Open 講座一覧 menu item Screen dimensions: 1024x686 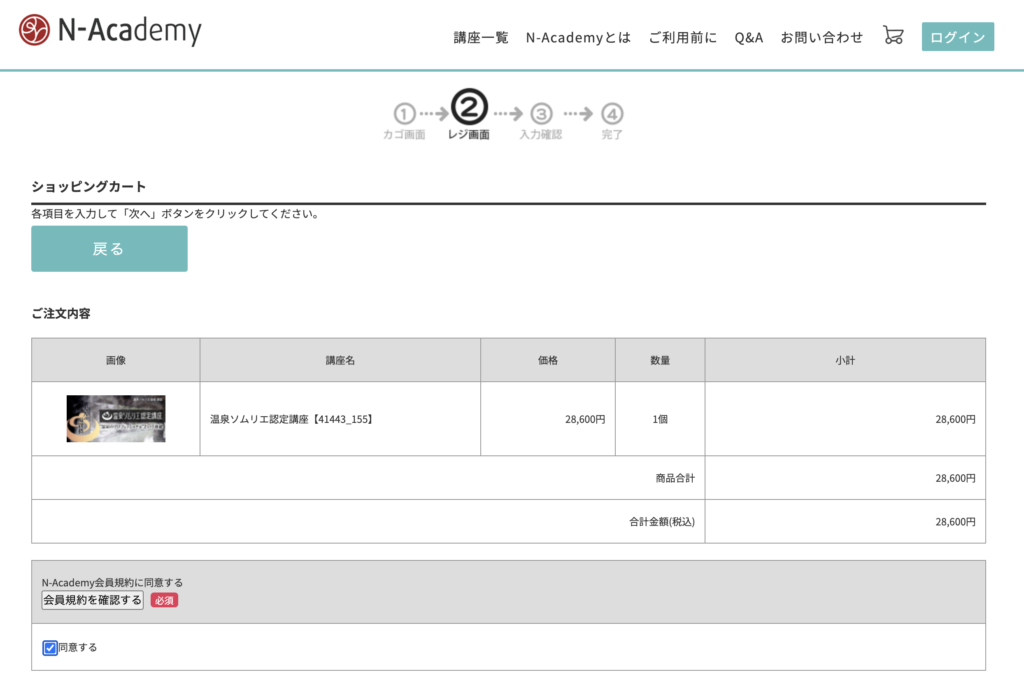pos(481,38)
